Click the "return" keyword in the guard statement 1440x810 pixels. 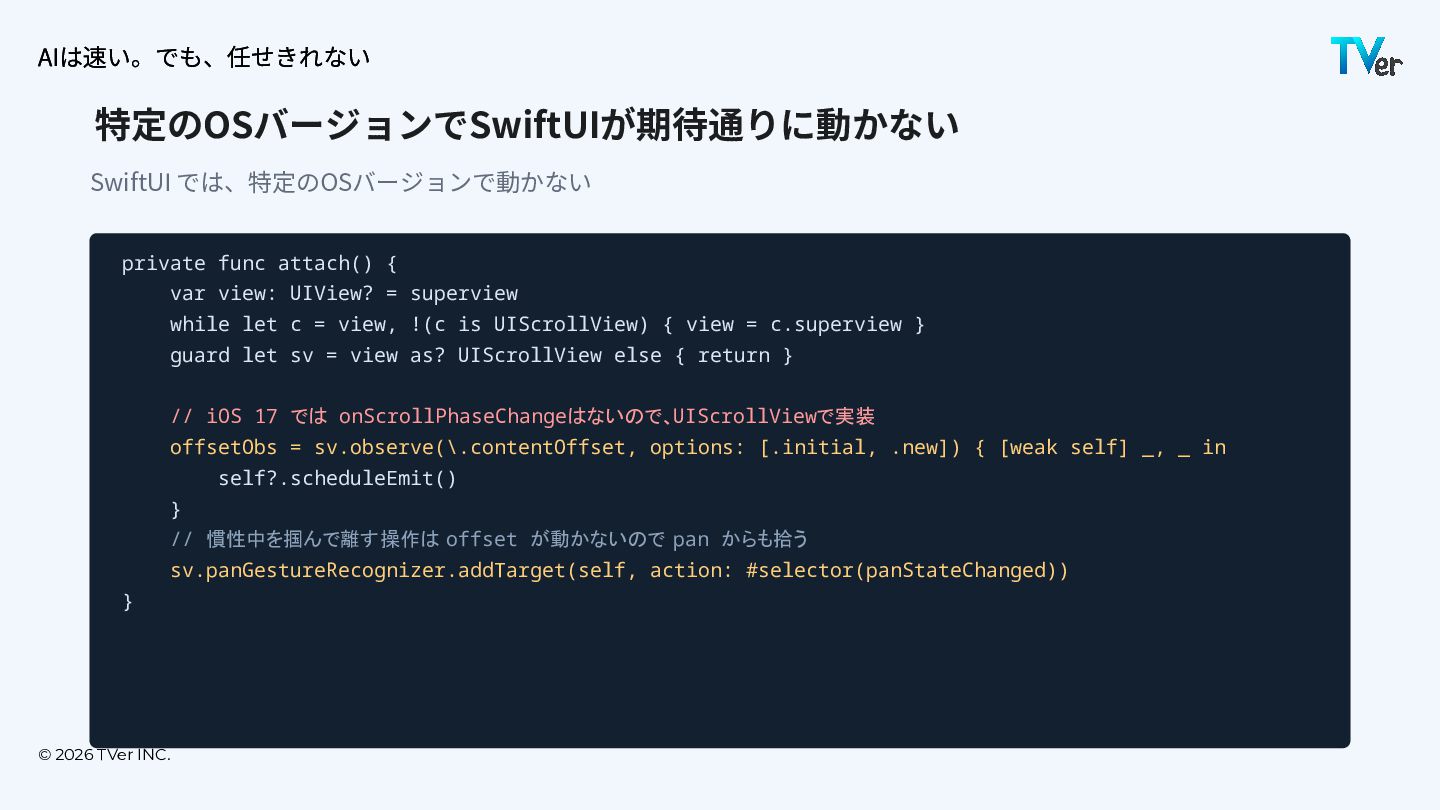click(x=733, y=355)
